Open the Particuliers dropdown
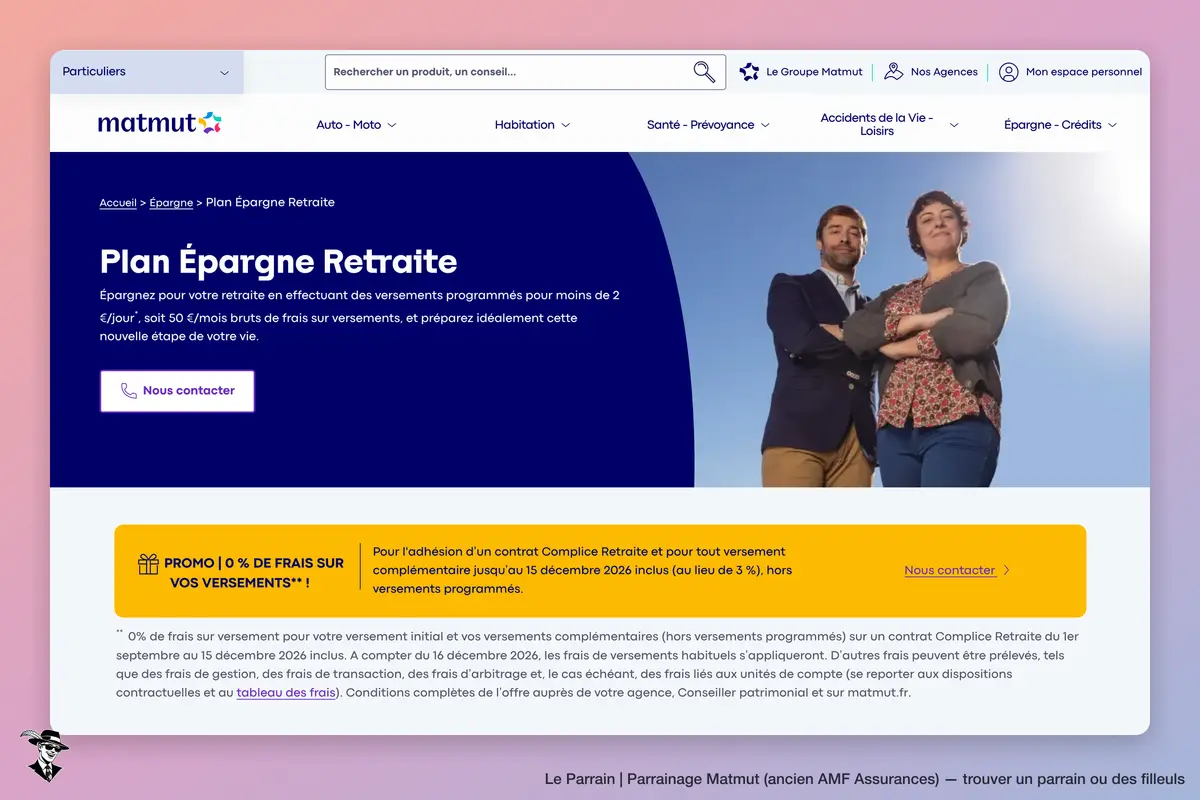The height and width of the screenshot is (800, 1200). (x=147, y=72)
